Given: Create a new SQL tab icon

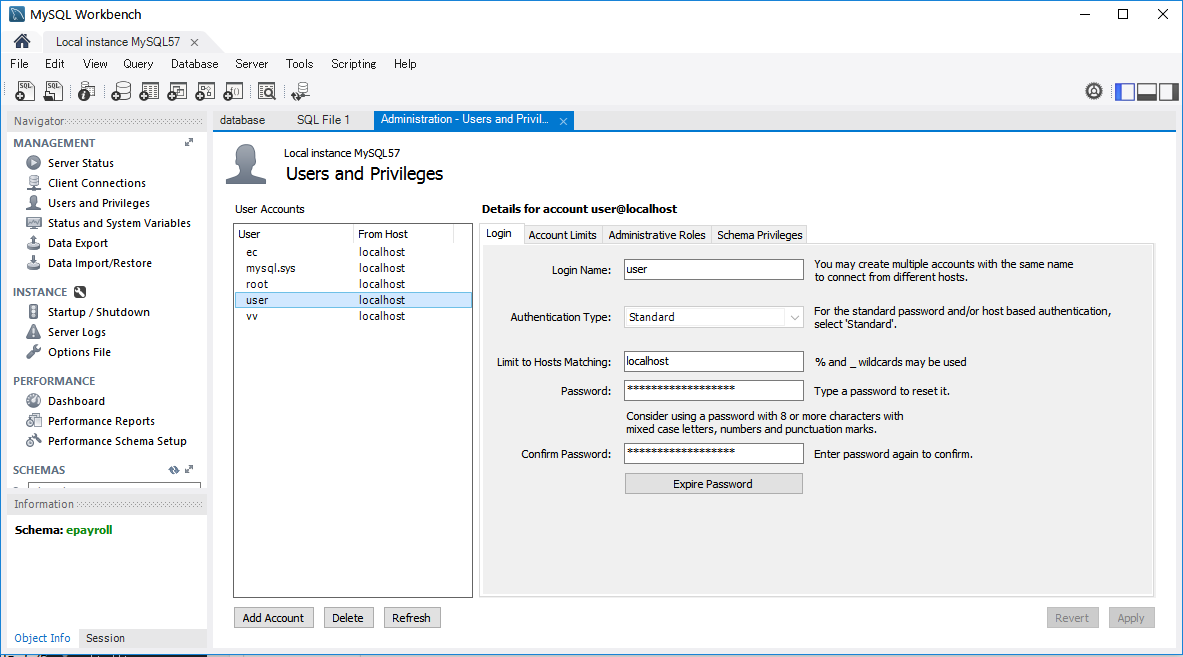Looking at the screenshot, I should (x=25, y=91).
